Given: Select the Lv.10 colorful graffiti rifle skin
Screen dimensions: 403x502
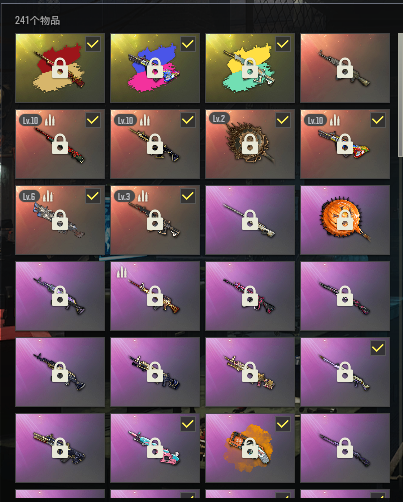Looking at the screenshot, I should pyautogui.click(x=345, y=144).
